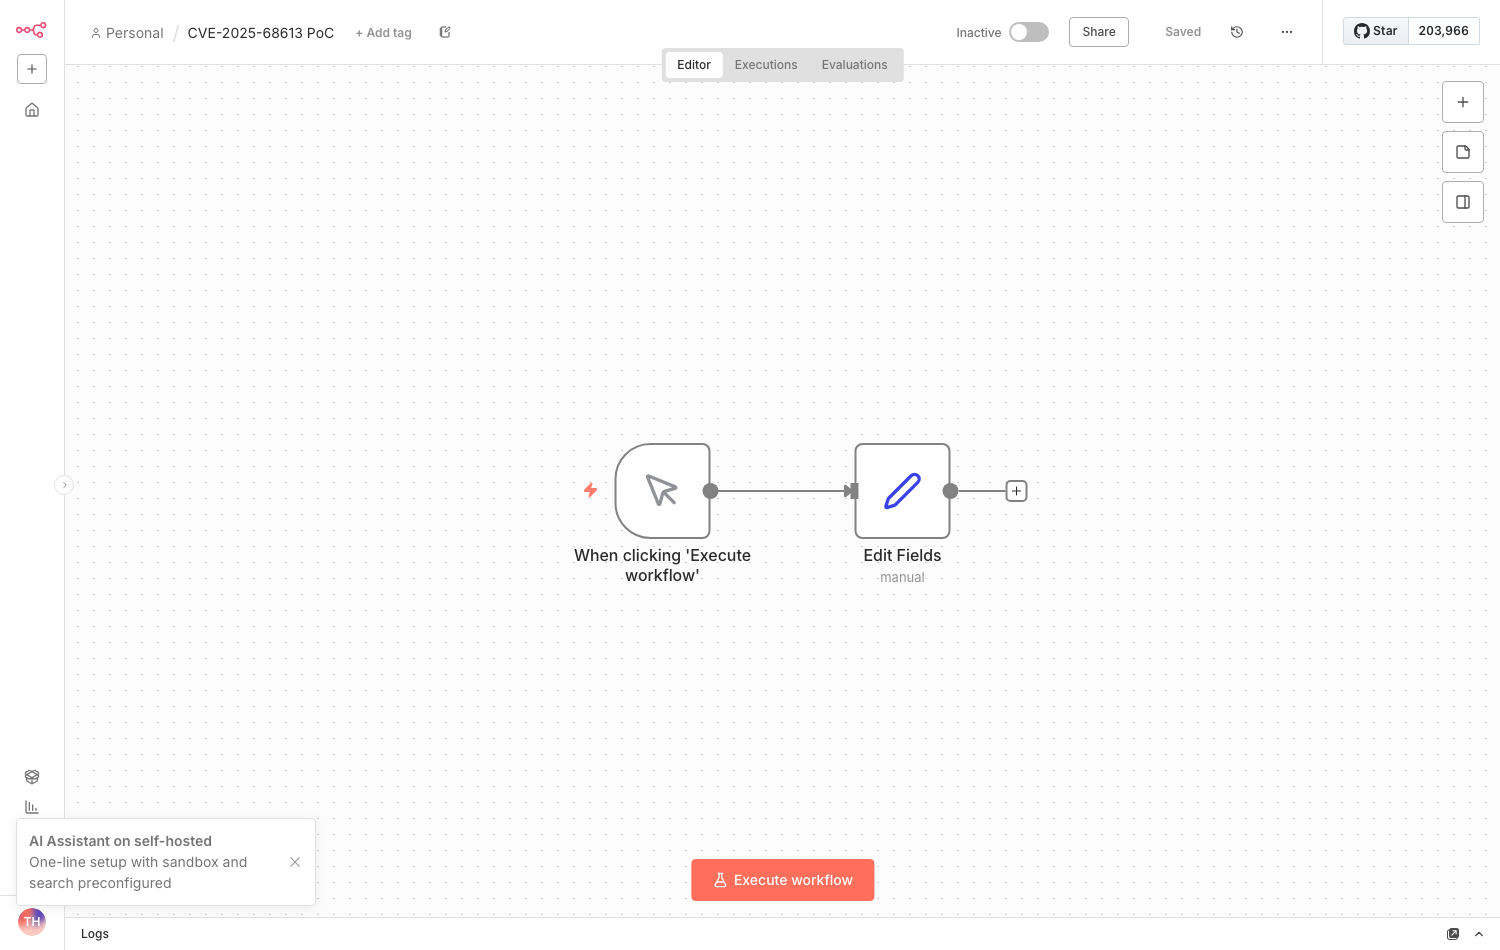Screen dimensions: 1500x950
Task: Switch to the Editor tab
Action: pos(694,65)
